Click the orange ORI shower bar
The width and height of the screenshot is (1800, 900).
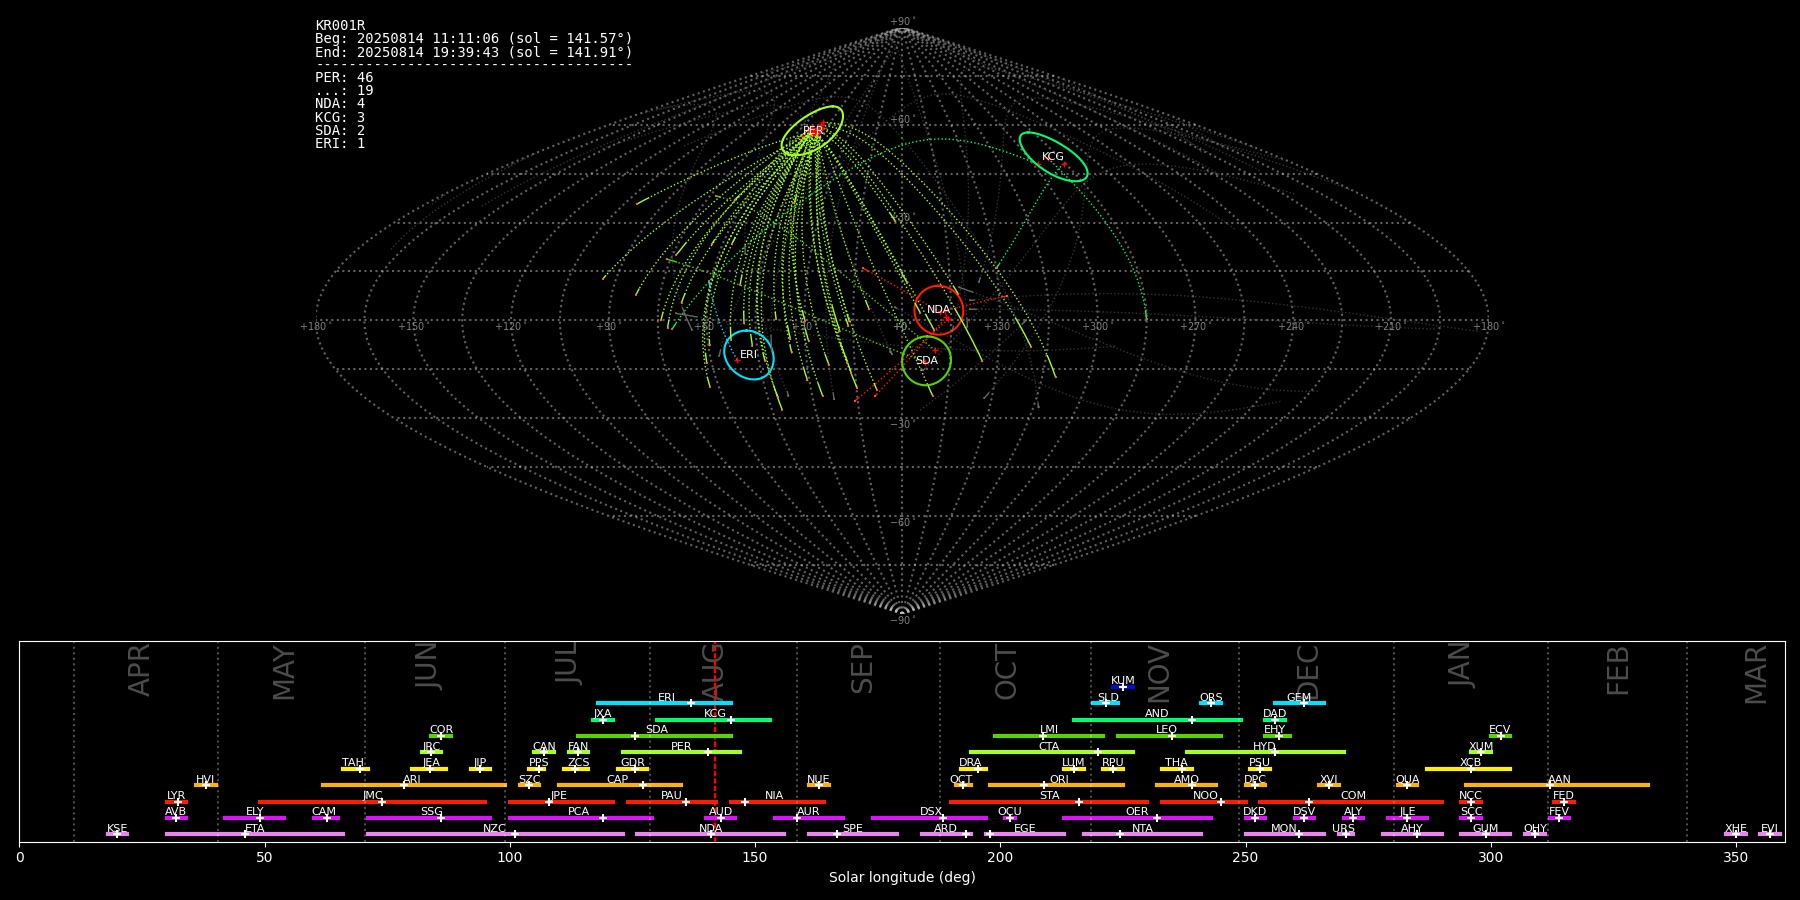pyautogui.click(x=1056, y=785)
